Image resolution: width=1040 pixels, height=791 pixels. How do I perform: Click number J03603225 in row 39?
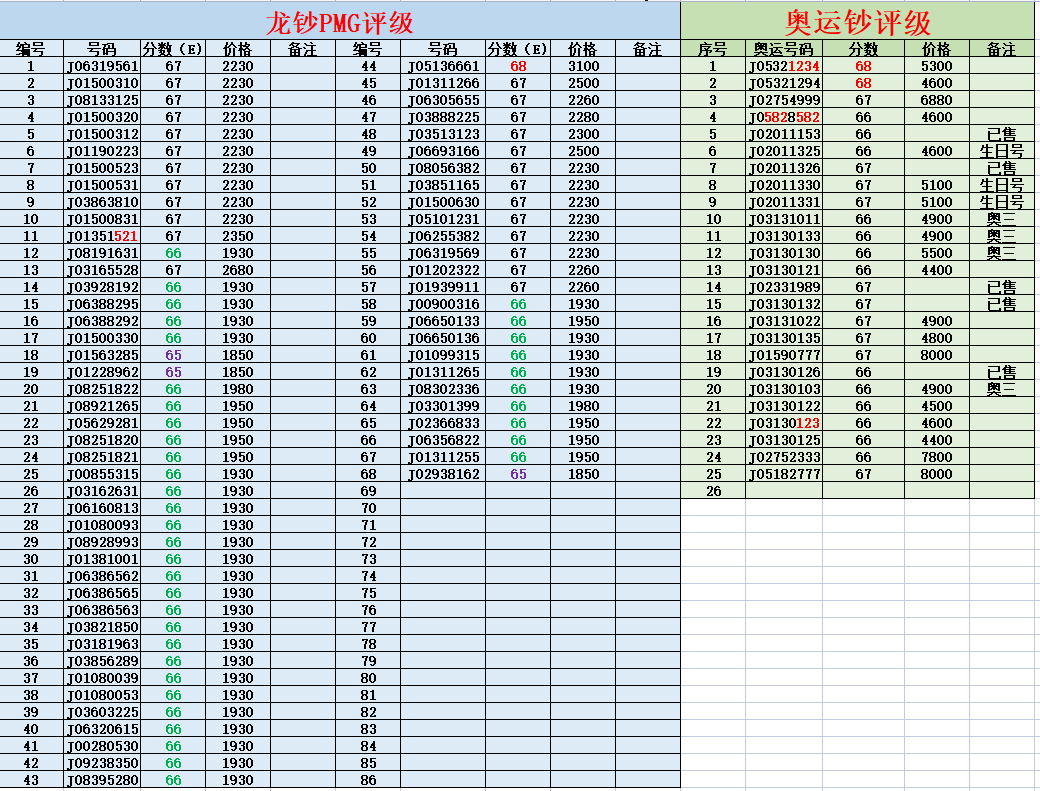[102, 712]
